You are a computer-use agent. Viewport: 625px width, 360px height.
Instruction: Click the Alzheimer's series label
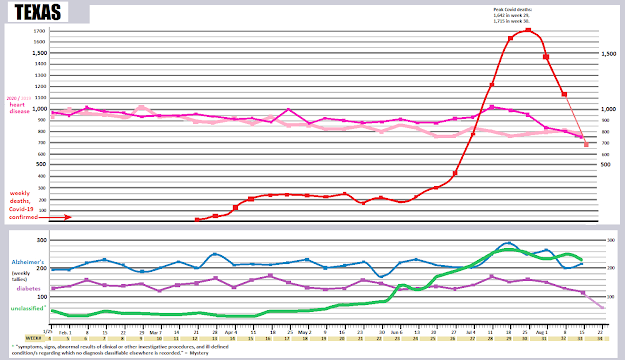[x=28, y=262]
